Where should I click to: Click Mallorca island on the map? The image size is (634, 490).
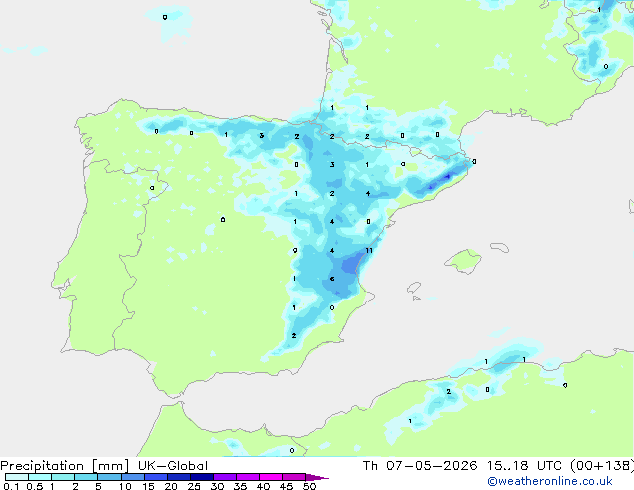[463, 261]
